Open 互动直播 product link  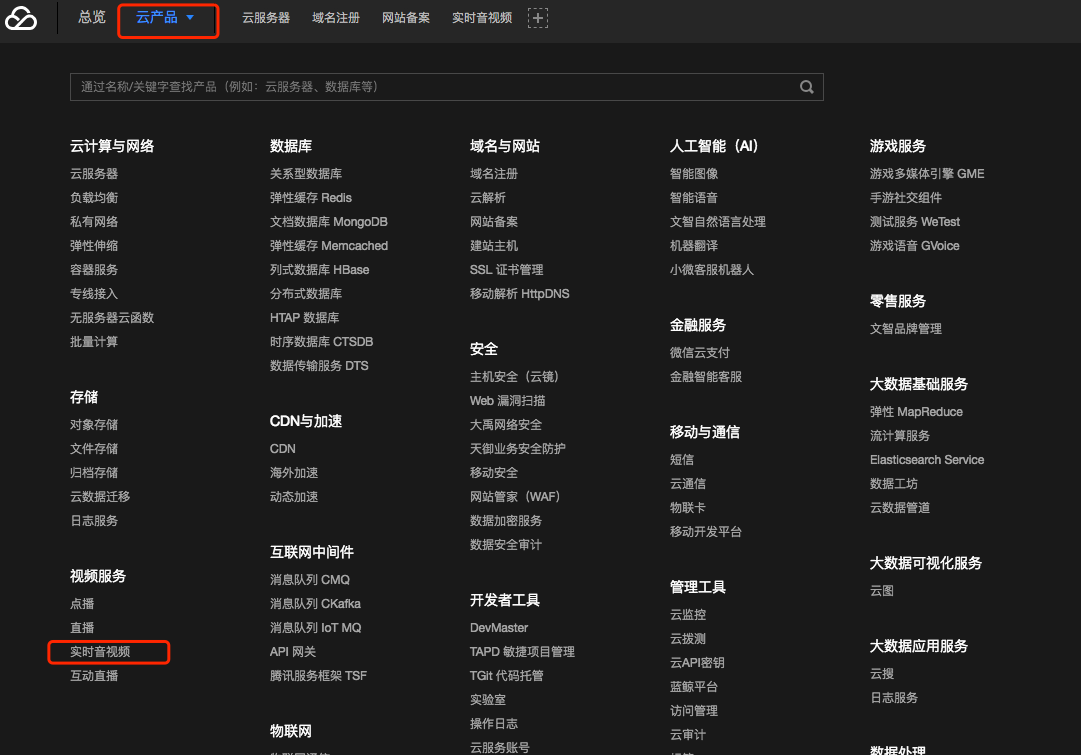(x=94, y=676)
